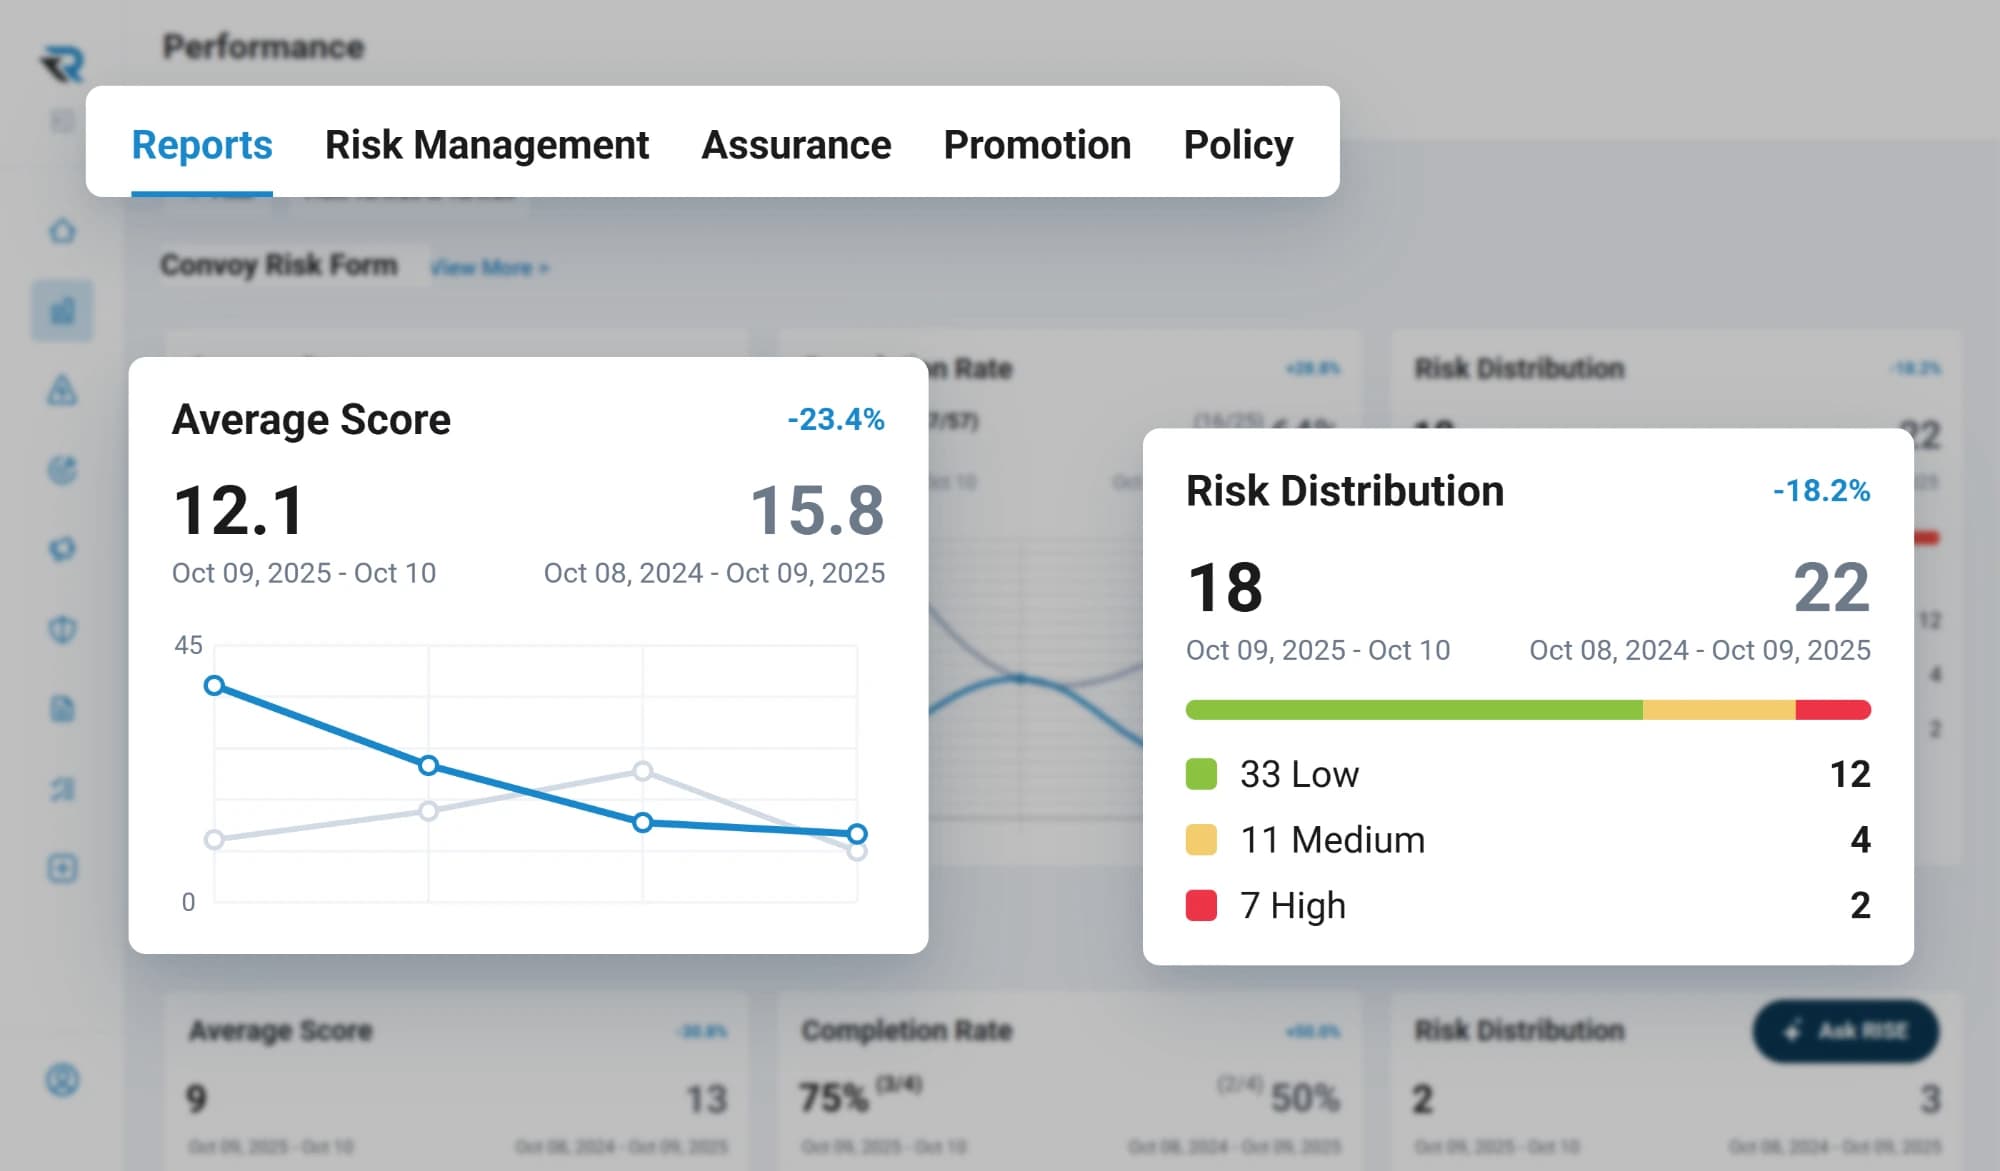The image size is (2000, 1171).
Task: Click the '11 Medium' legend label
Action: coord(1332,839)
